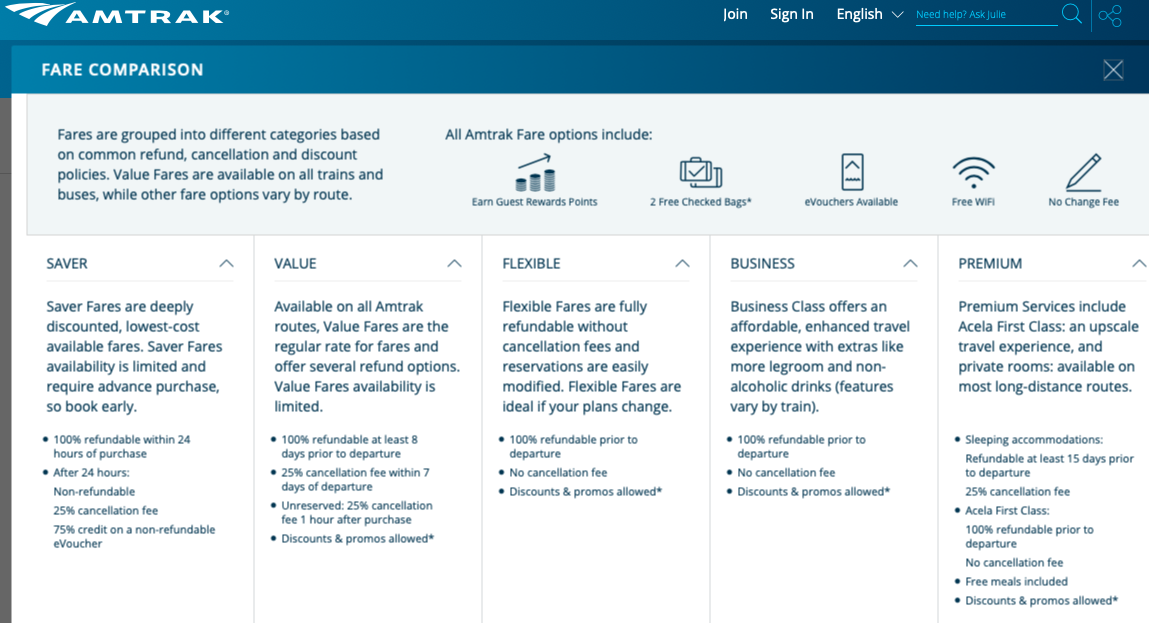Open the English language dropdown
This screenshot has width=1149, height=623.
869,14
